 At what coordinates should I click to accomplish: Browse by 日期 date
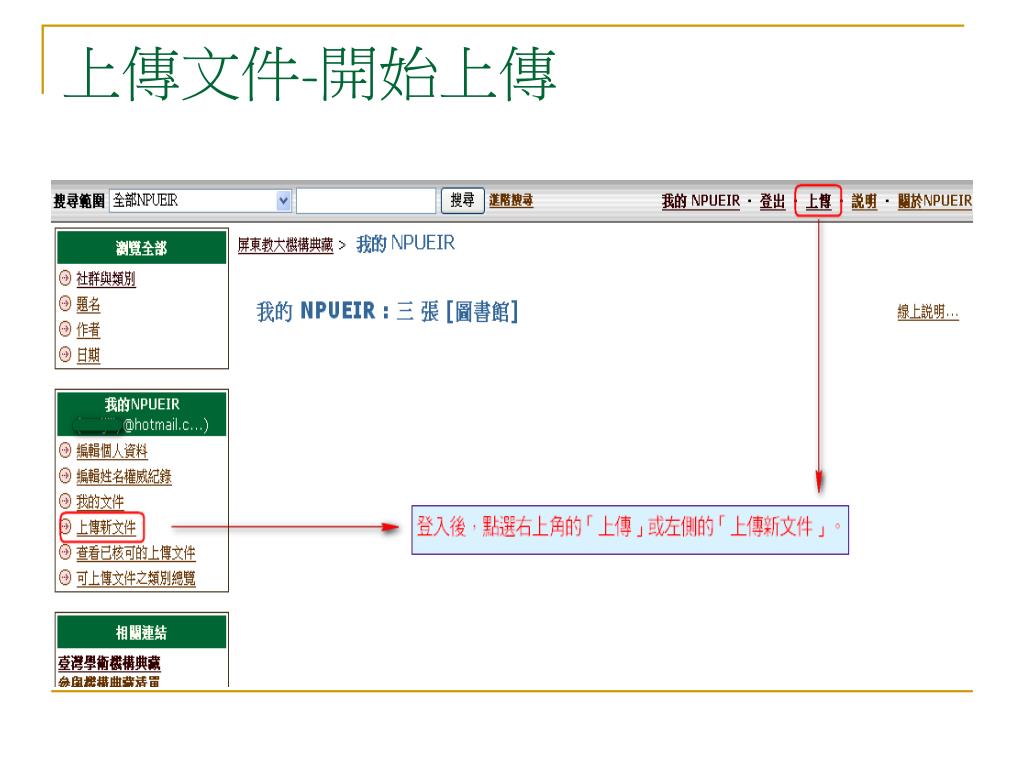[88, 355]
